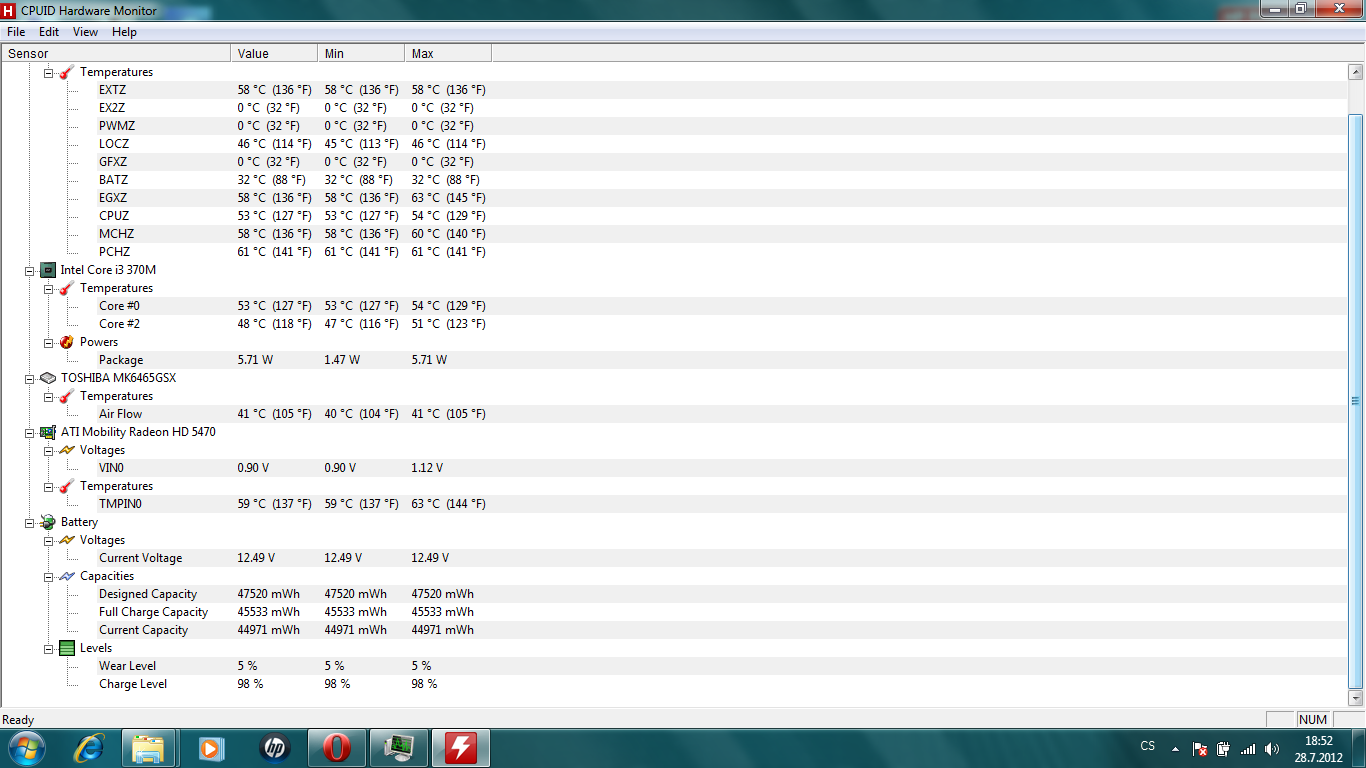Click the Powers flame icon

tap(67, 342)
